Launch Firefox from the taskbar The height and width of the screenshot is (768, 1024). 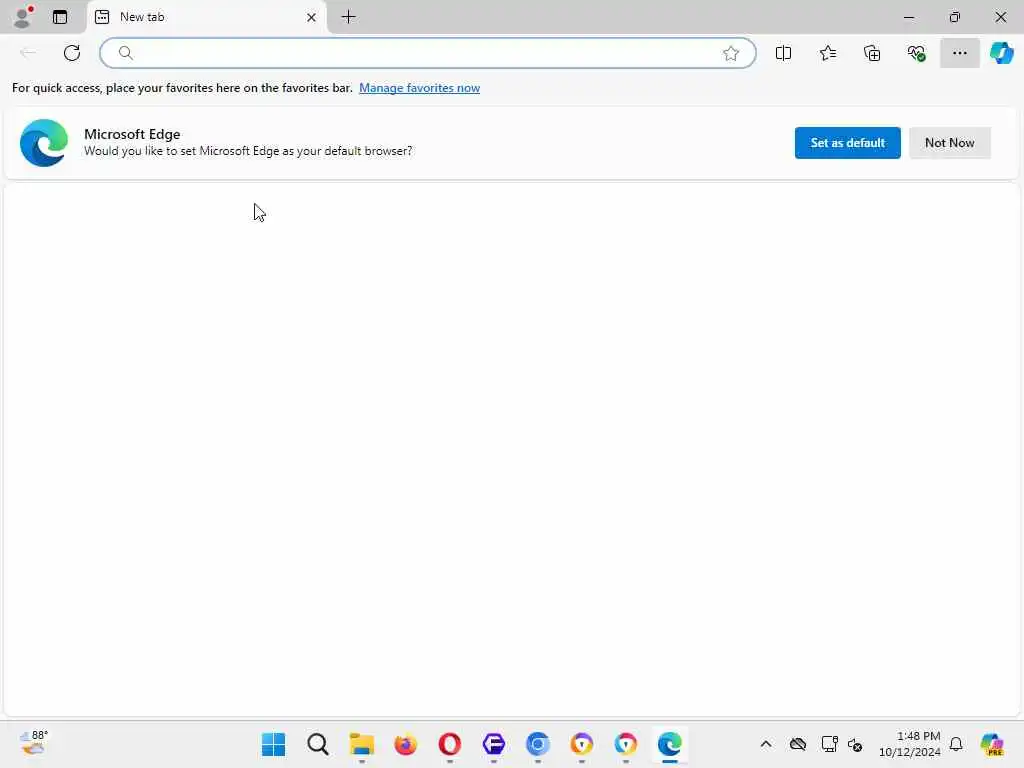406,744
